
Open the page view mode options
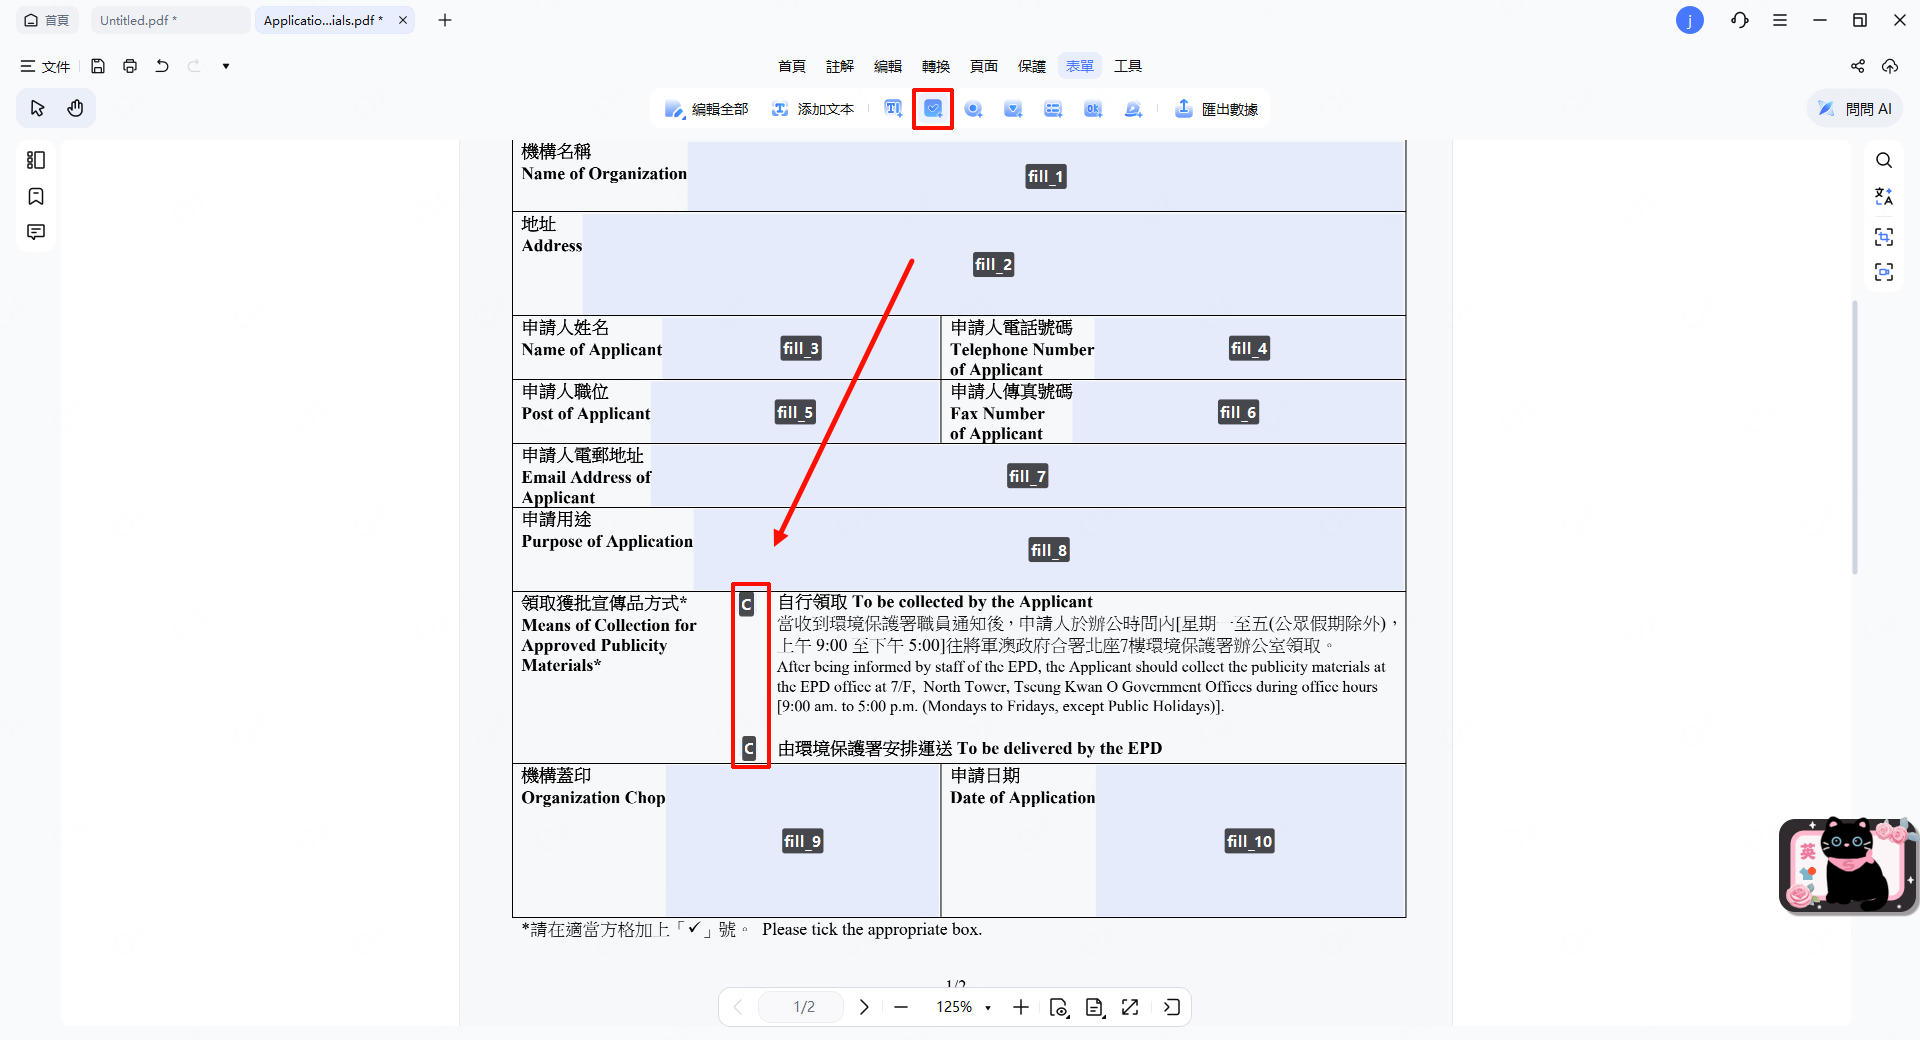coord(1094,1007)
